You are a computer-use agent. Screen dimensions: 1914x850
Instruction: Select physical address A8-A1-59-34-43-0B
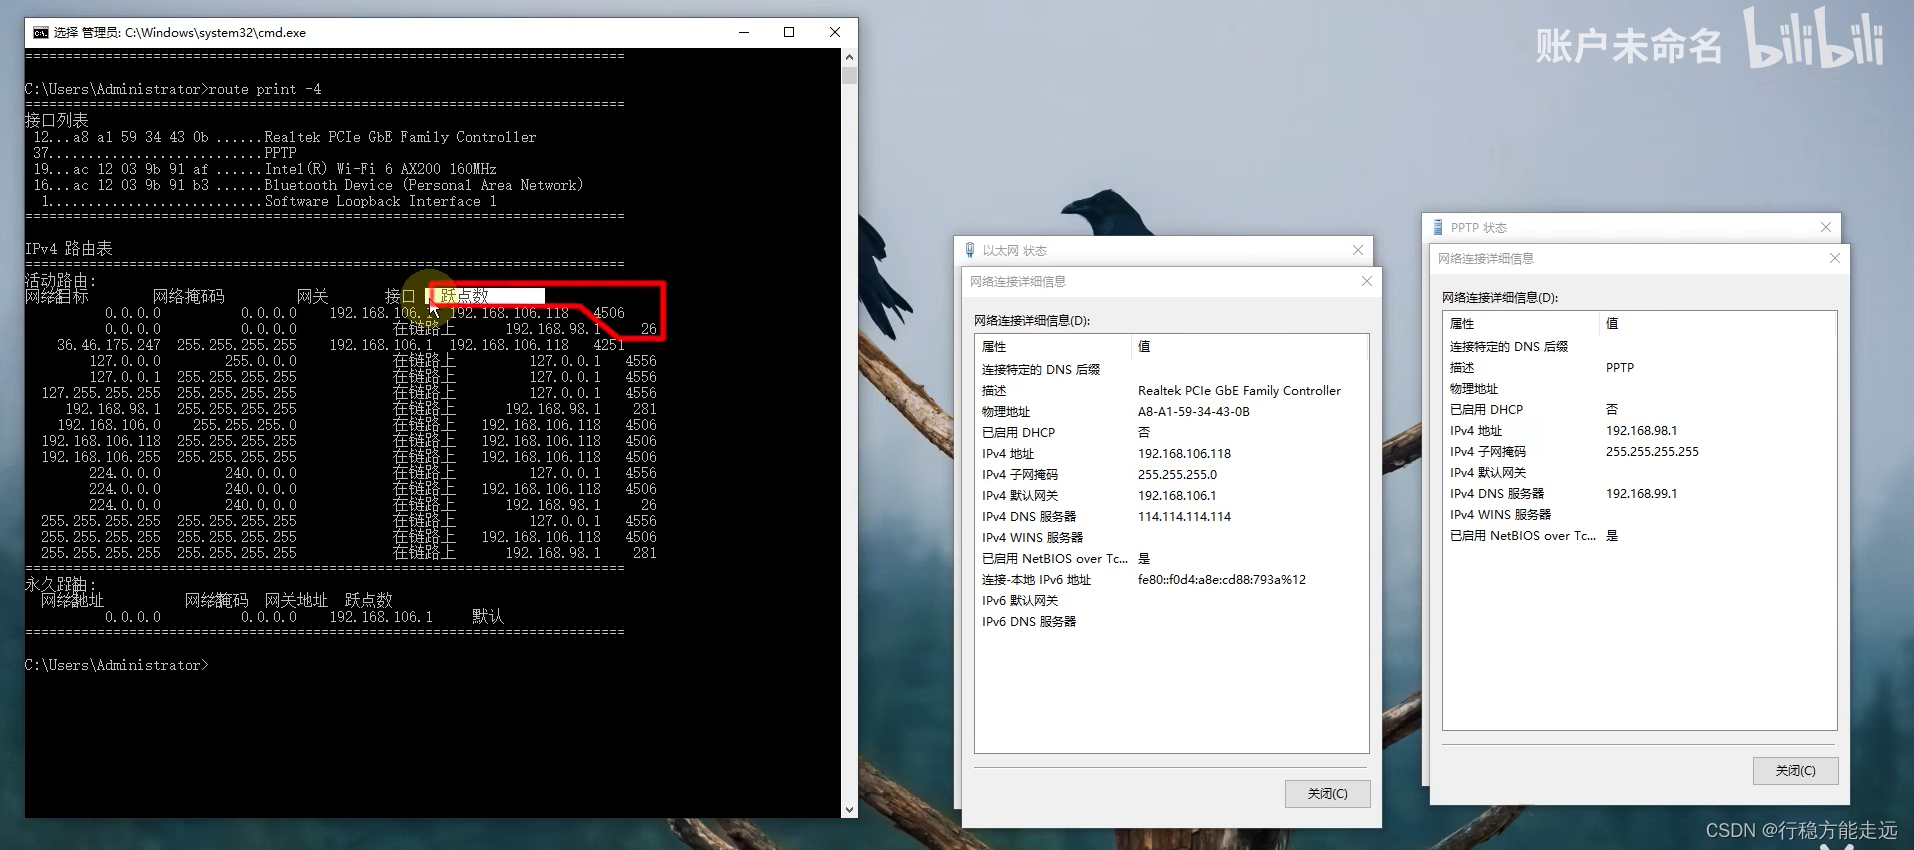pyautogui.click(x=1193, y=412)
